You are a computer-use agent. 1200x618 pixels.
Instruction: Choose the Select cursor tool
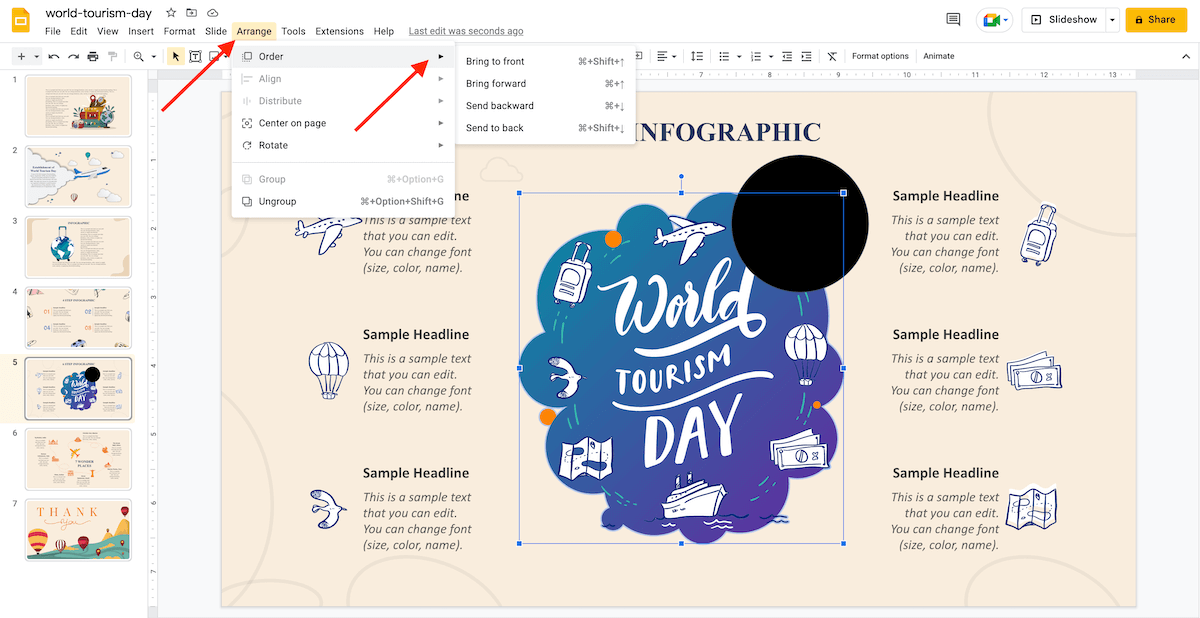click(x=176, y=57)
